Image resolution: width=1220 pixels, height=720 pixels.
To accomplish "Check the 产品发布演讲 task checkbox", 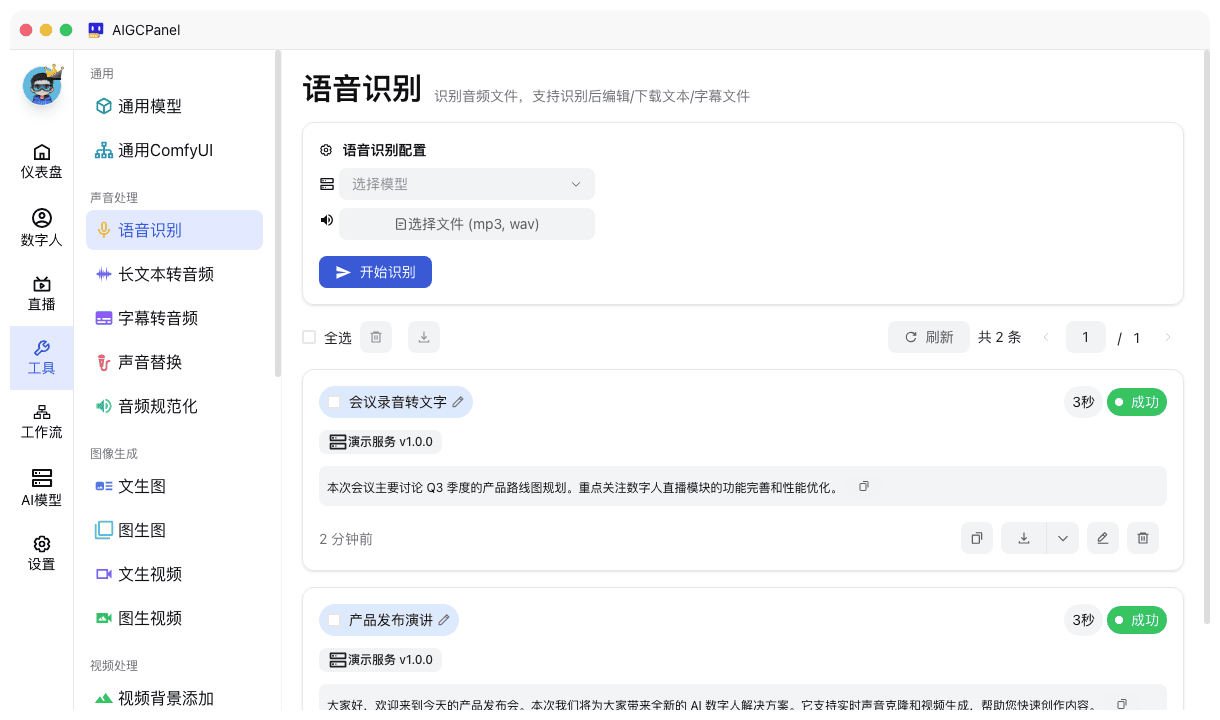I will point(334,620).
